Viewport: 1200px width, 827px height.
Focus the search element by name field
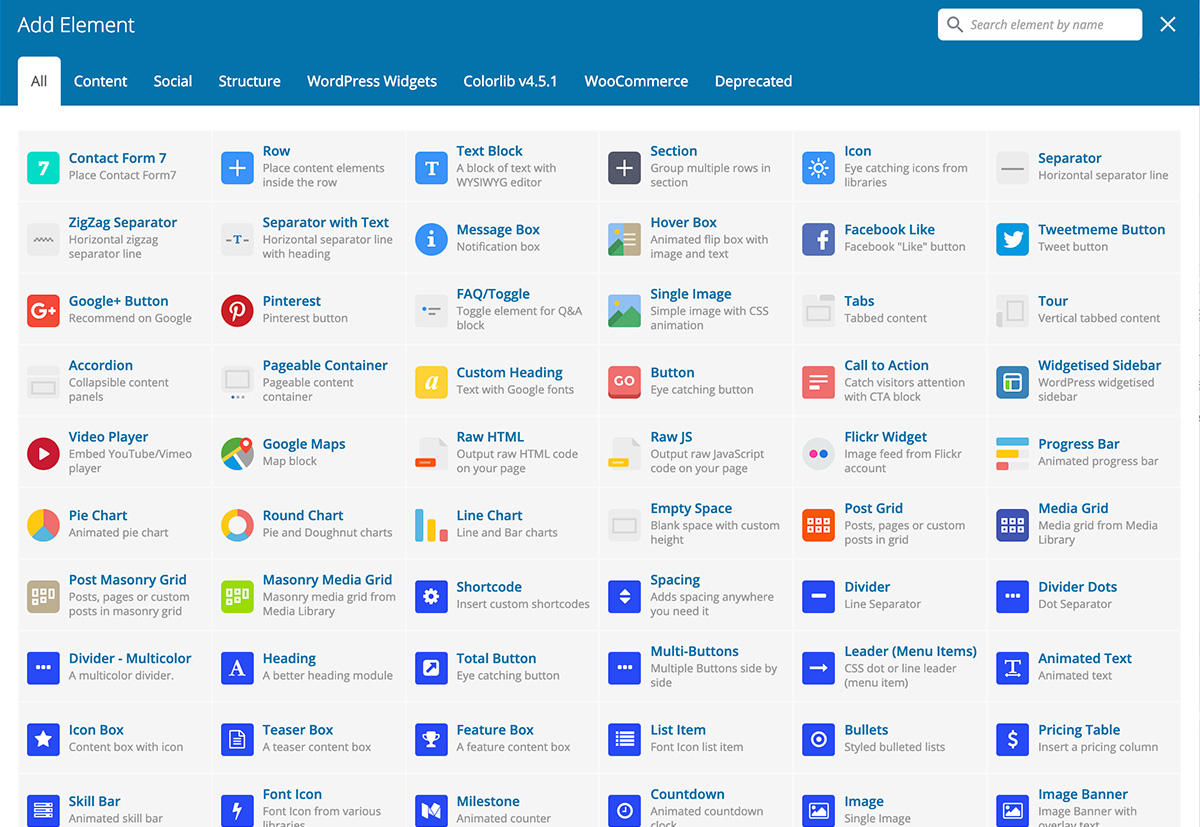[1040, 25]
